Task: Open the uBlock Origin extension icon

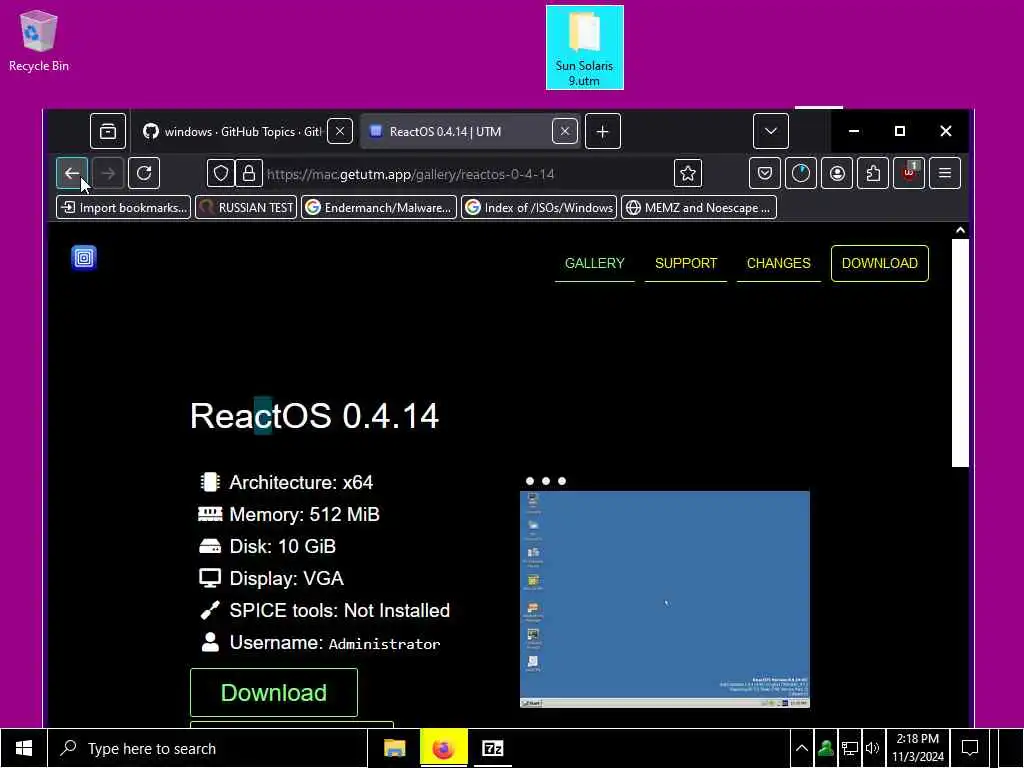Action: [909, 173]
